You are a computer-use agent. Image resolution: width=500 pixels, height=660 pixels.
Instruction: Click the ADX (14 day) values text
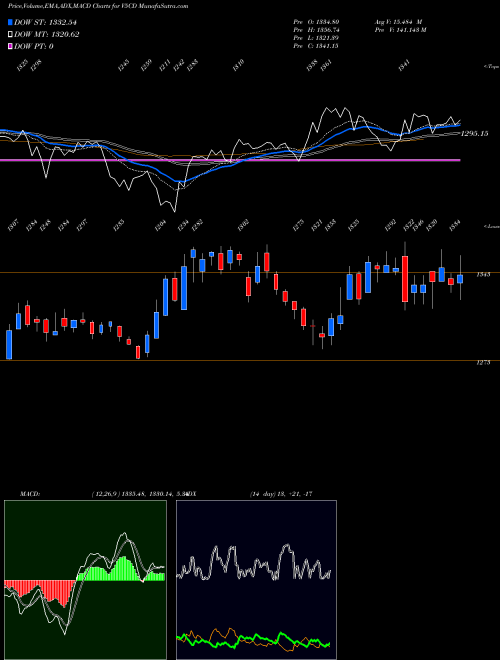281,494
